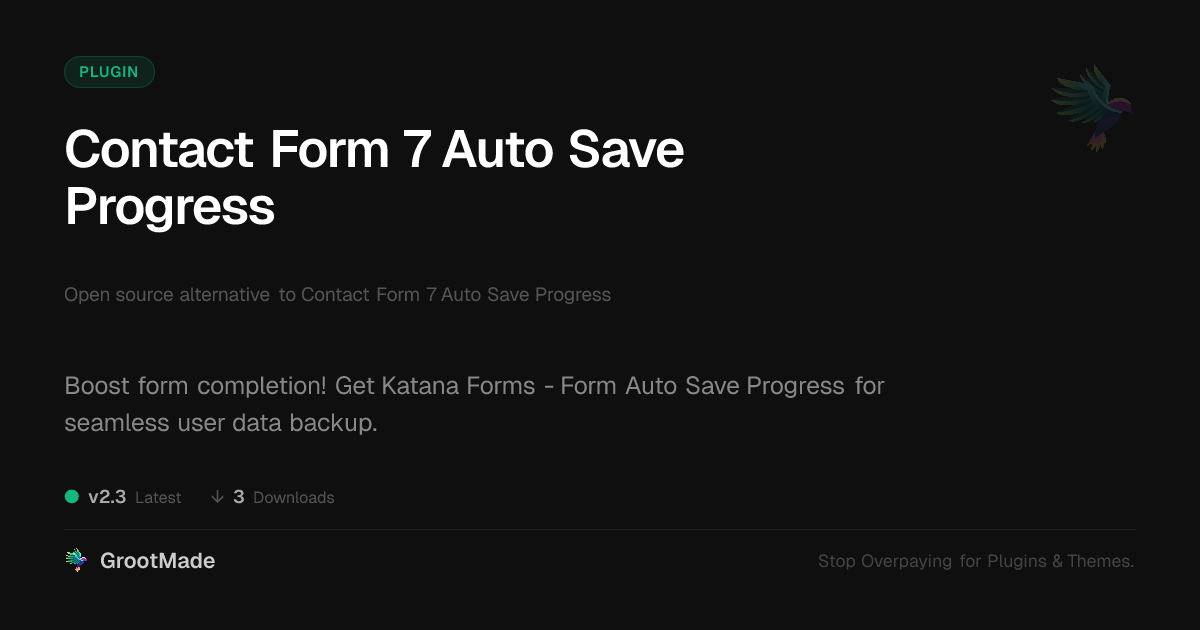1200x630 pixels.
Task: Click the "Boost form completion!" sentence
Action: click(x=196, y=386)
